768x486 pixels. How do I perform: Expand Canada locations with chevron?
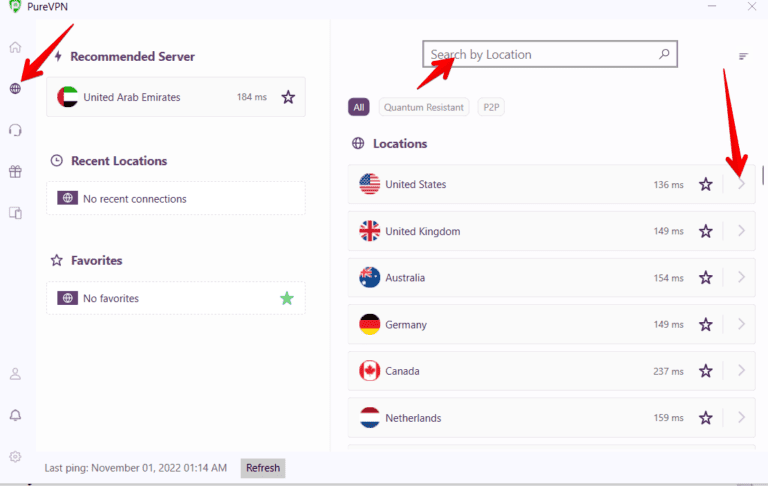[x=741, y=371]
